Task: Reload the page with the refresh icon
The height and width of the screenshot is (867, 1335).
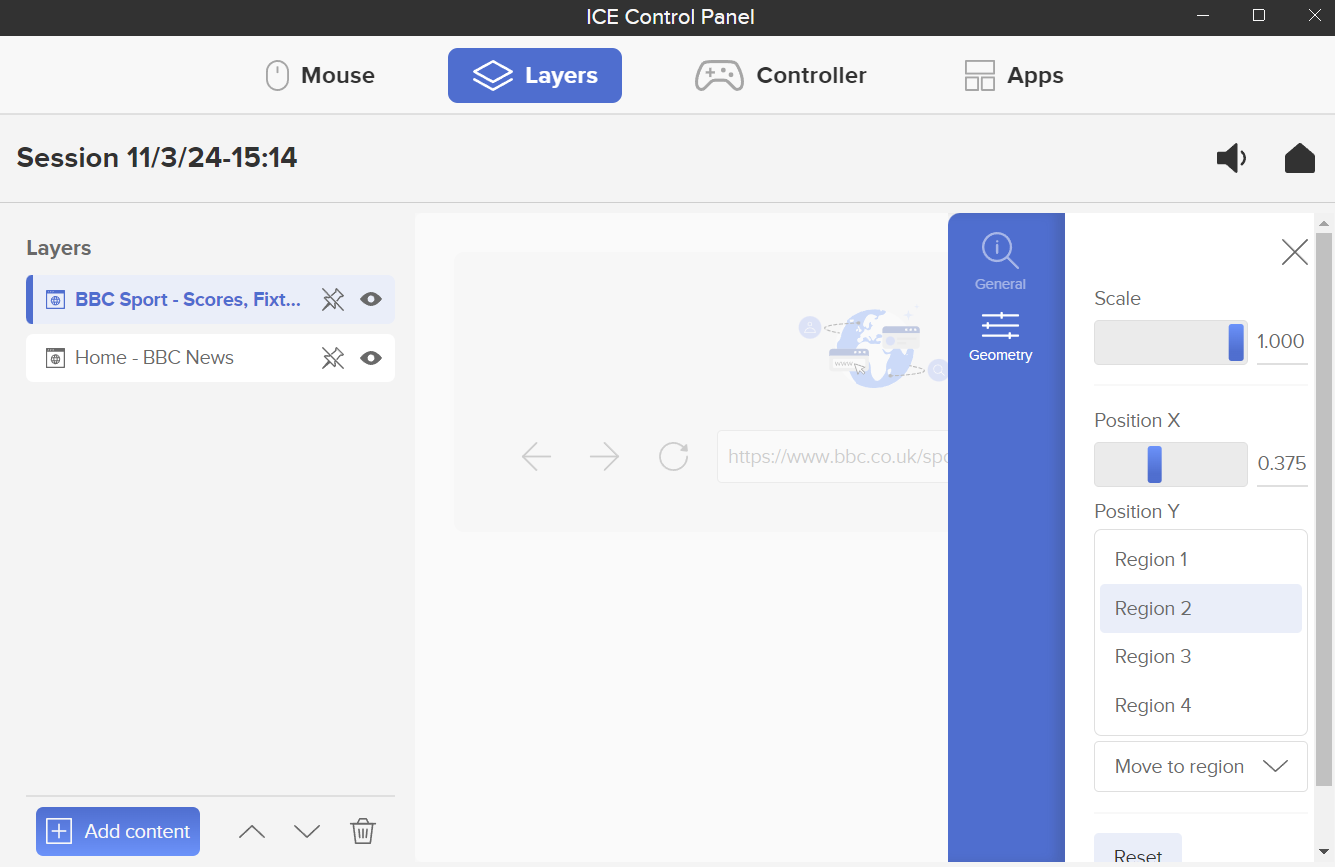Action: pos(673,456)
